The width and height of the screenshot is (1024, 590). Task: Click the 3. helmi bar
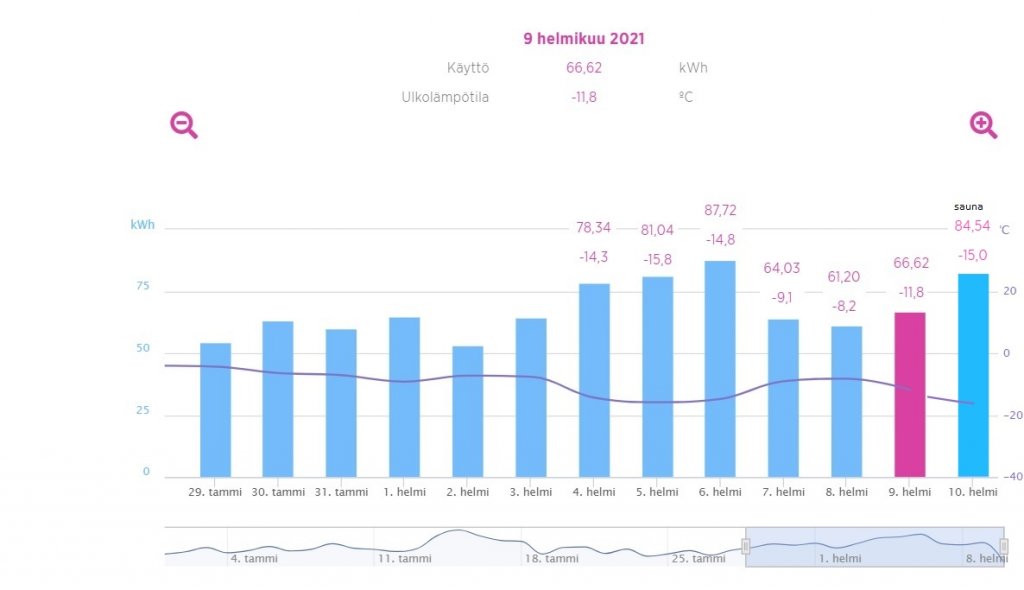(531, 398)
